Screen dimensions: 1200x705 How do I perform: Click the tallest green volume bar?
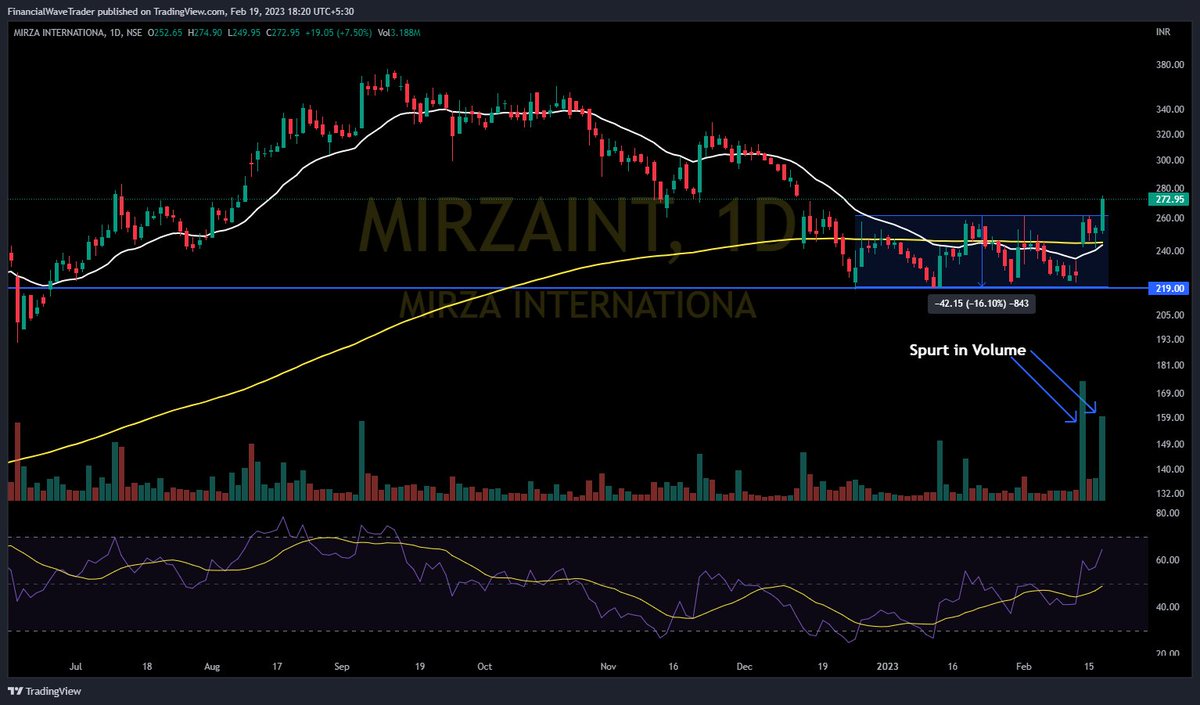pos(1083,440)
